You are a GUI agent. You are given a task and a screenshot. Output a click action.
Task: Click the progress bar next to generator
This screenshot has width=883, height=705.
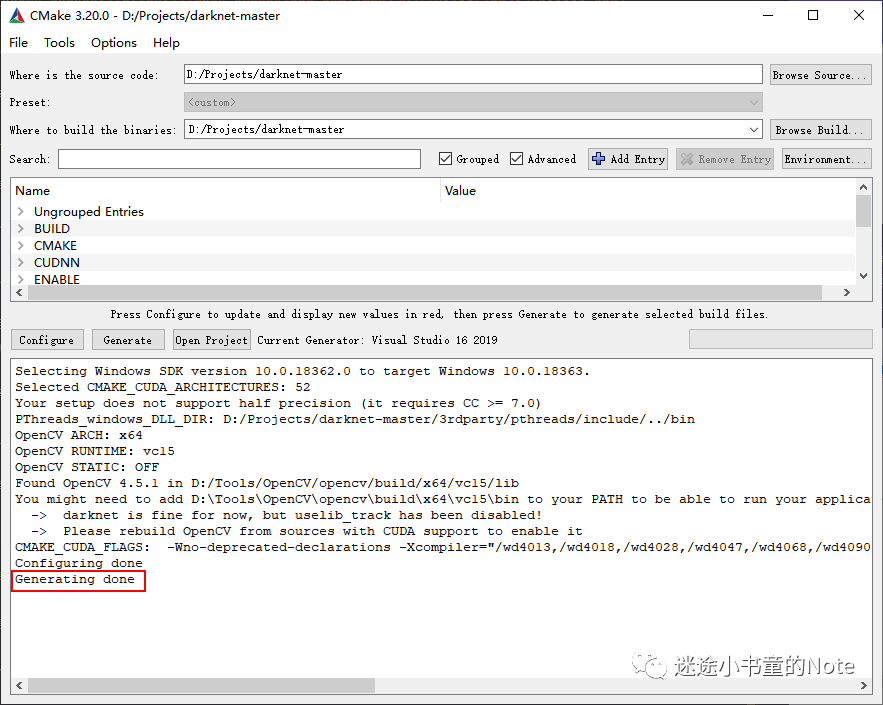click(781, 340)
